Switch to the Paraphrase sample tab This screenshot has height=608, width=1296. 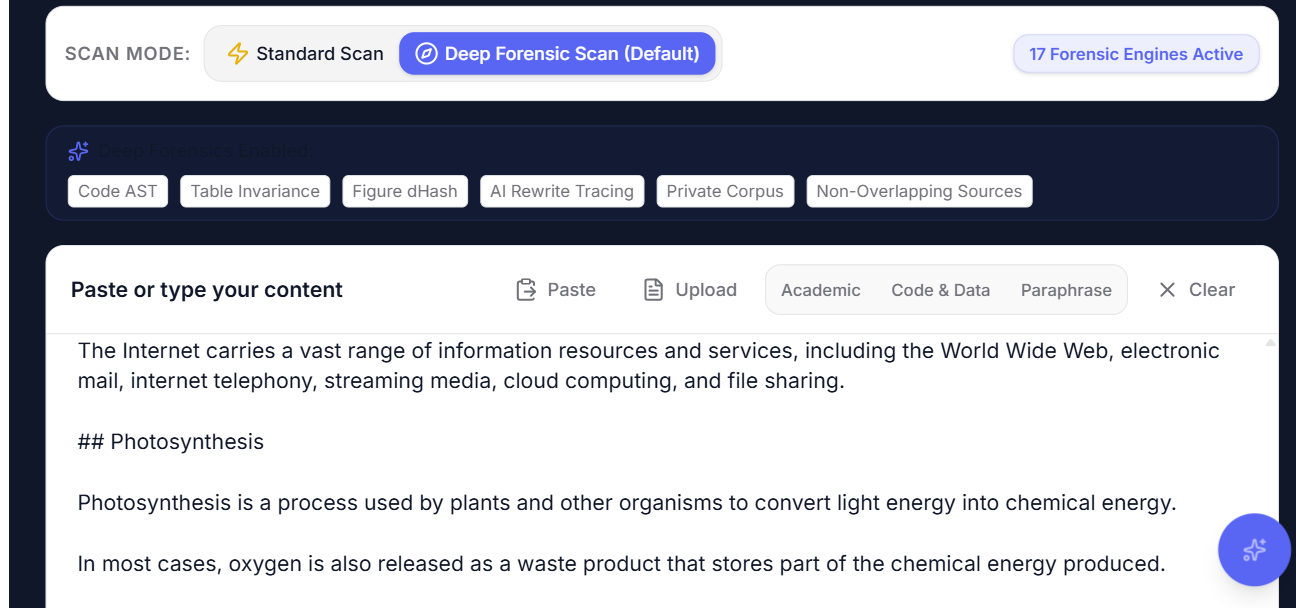click(1066, 290)
